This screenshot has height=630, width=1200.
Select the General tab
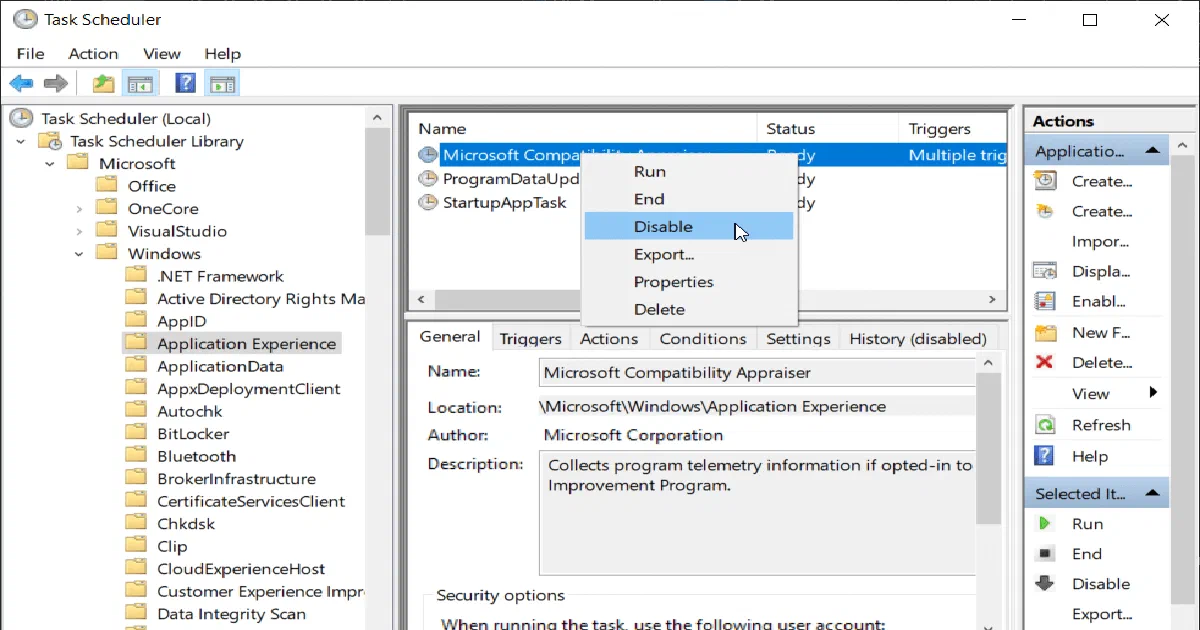450,337
